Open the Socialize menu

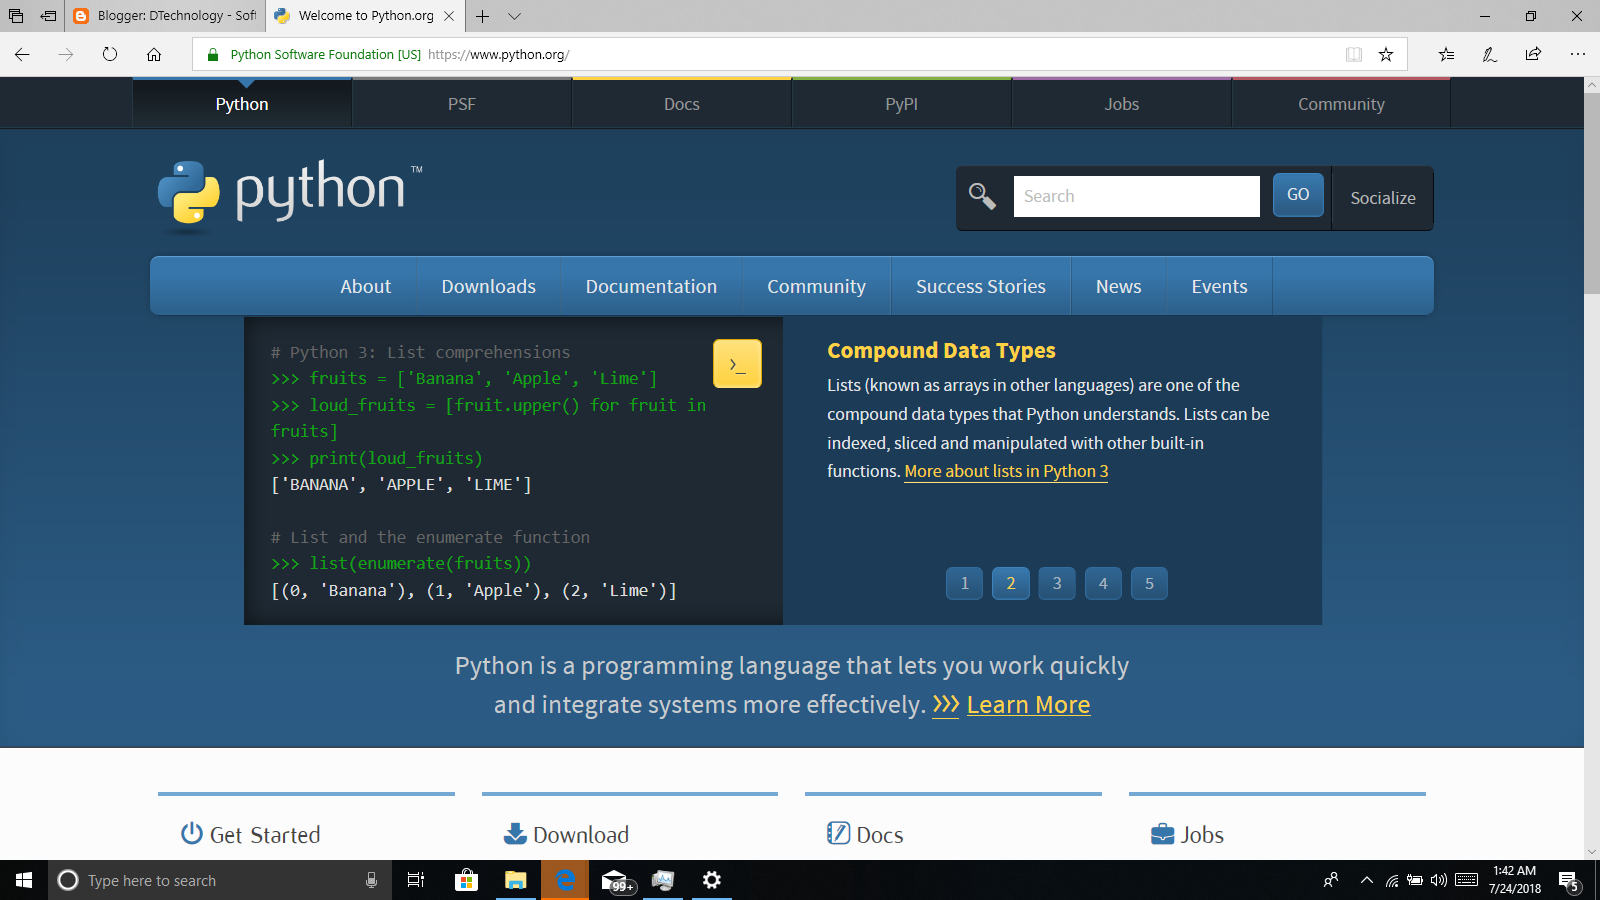coord(1383,198)
